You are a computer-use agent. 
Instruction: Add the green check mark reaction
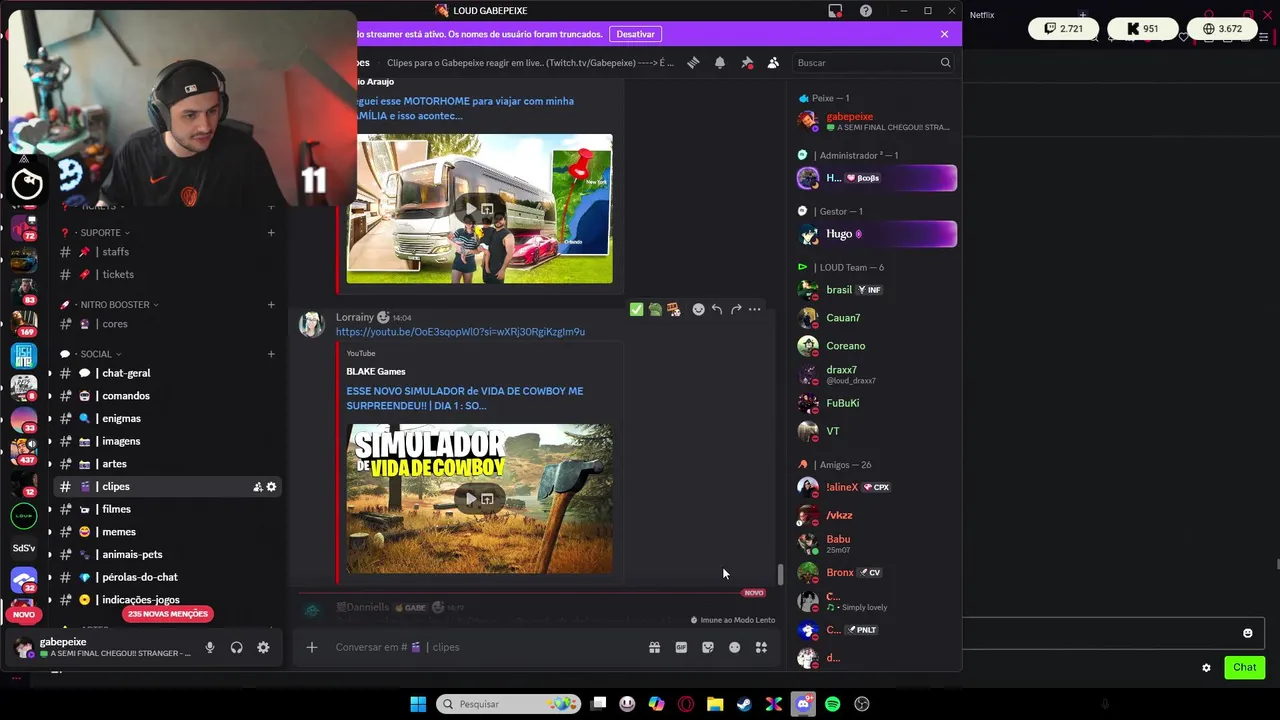point(636,309)
